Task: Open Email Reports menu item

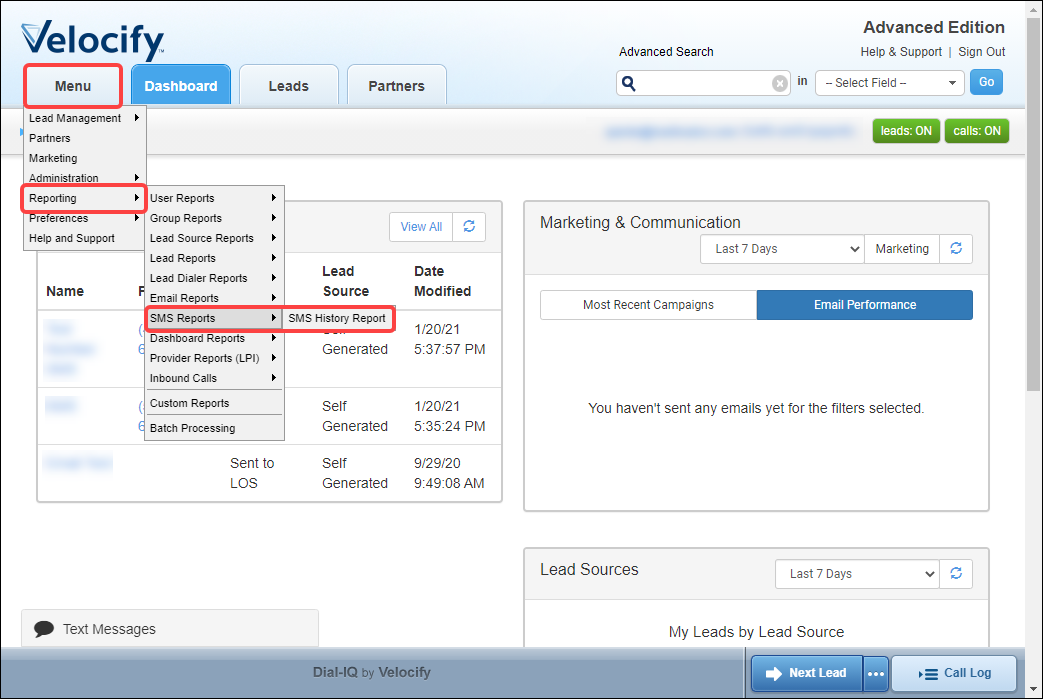Action: pyautogui.click(x=214, y=298)
